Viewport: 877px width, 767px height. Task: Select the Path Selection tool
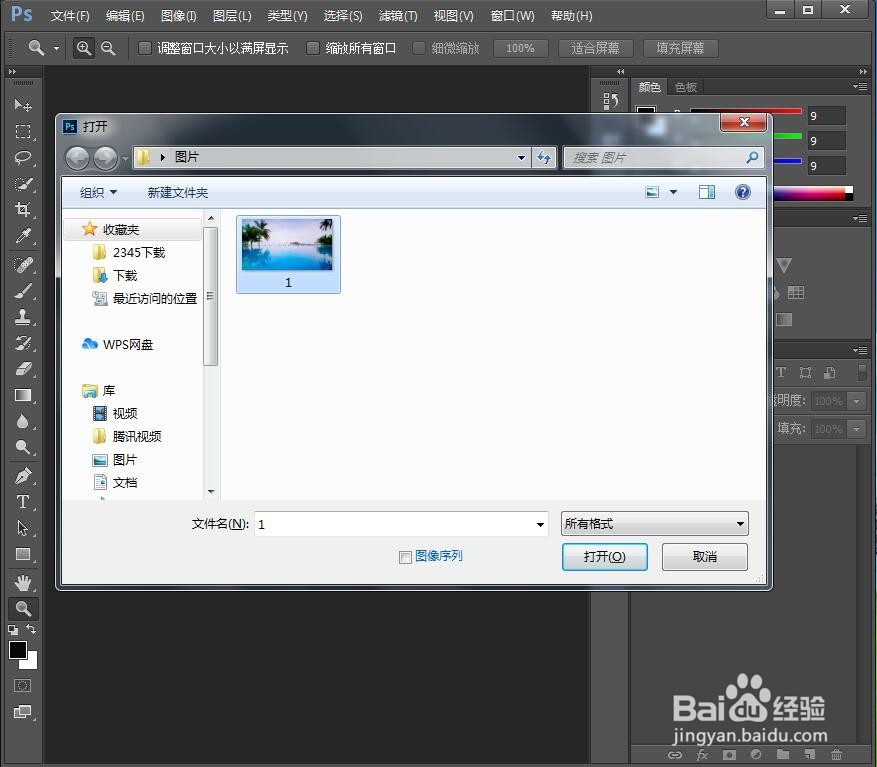point(22,528)
